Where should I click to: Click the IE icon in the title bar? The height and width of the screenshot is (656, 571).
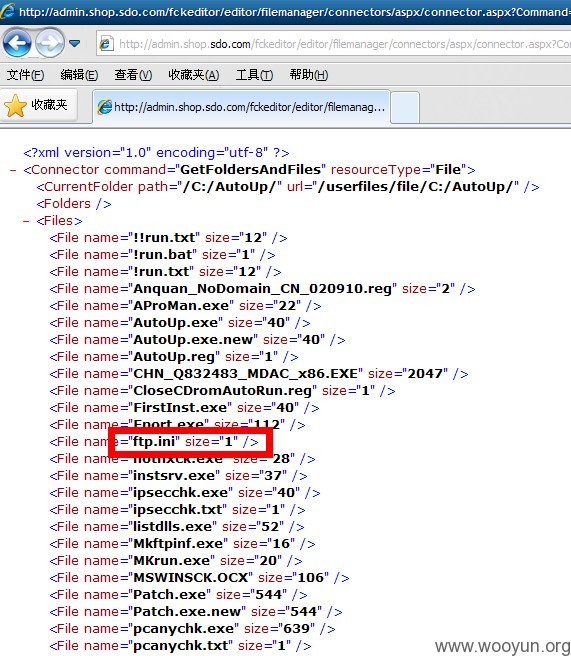click(x=8, y=11)
